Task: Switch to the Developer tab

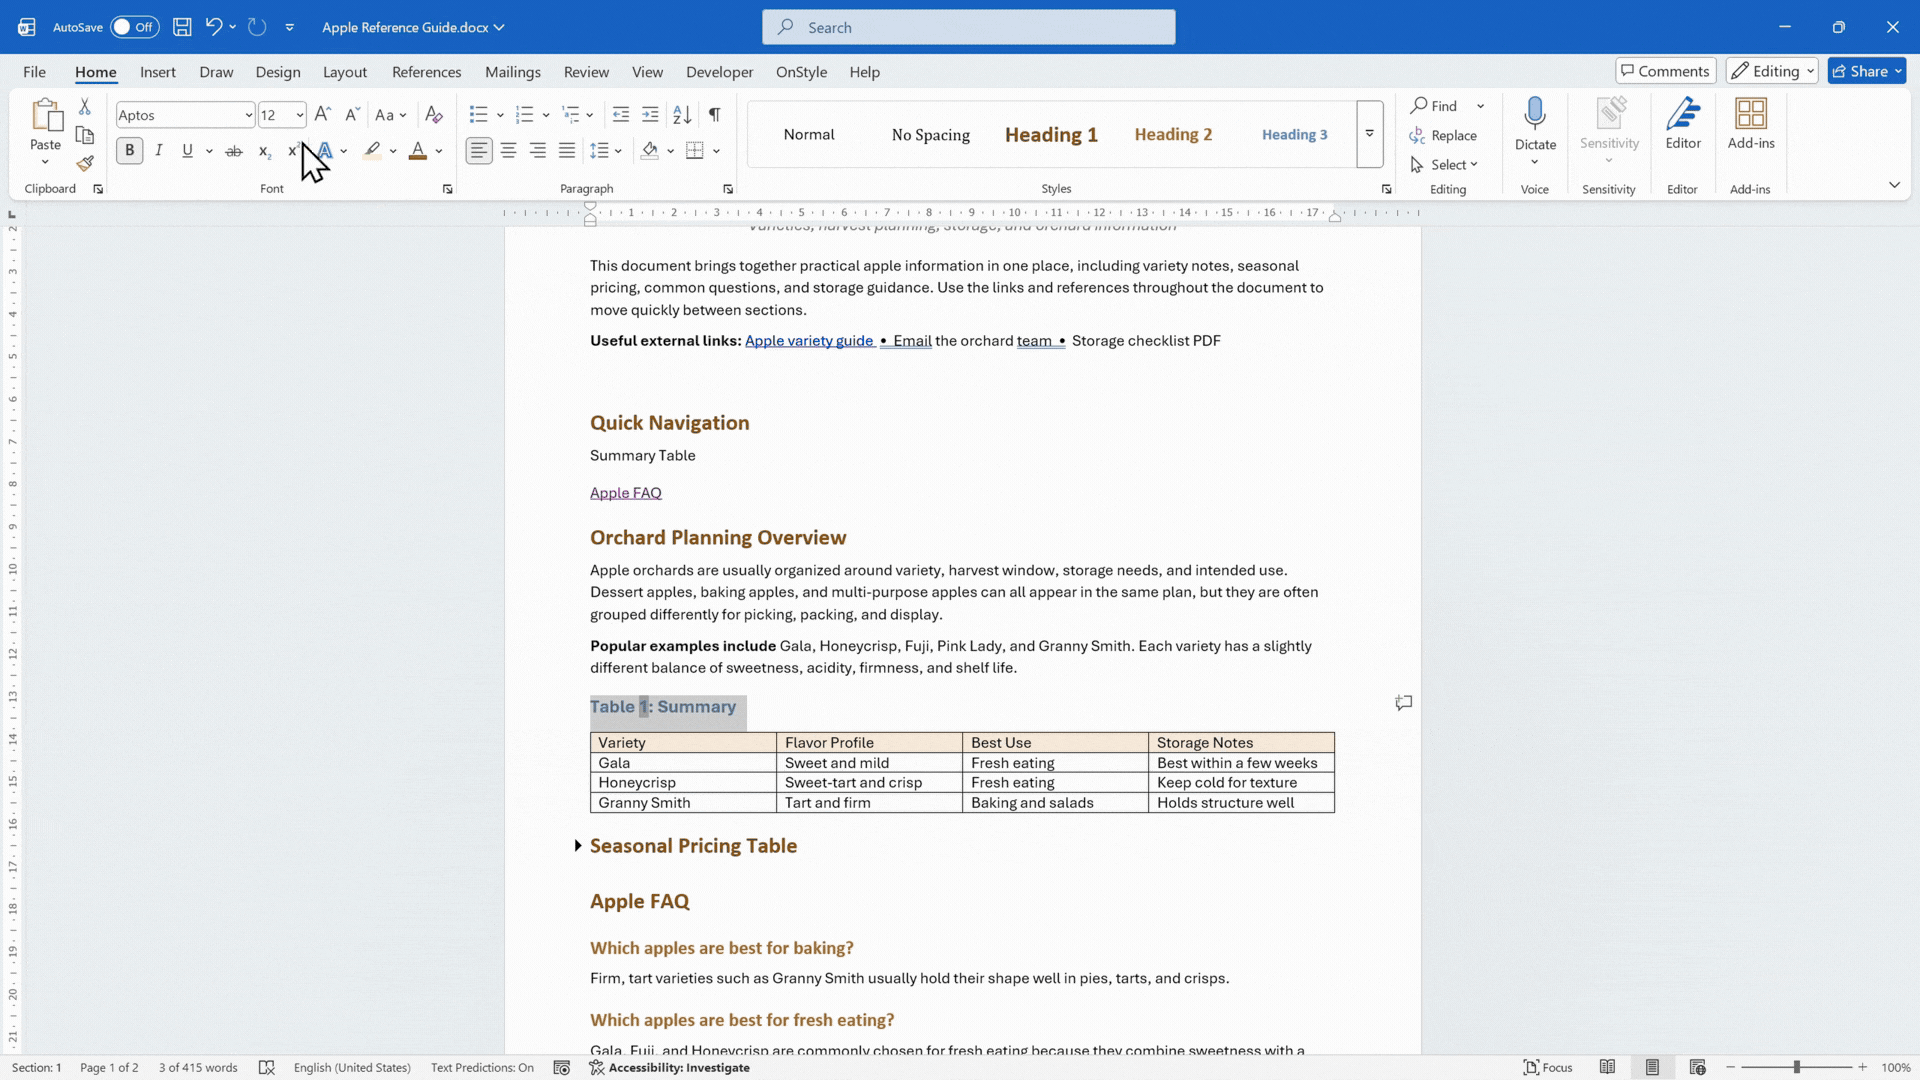Action: point(720,72)
